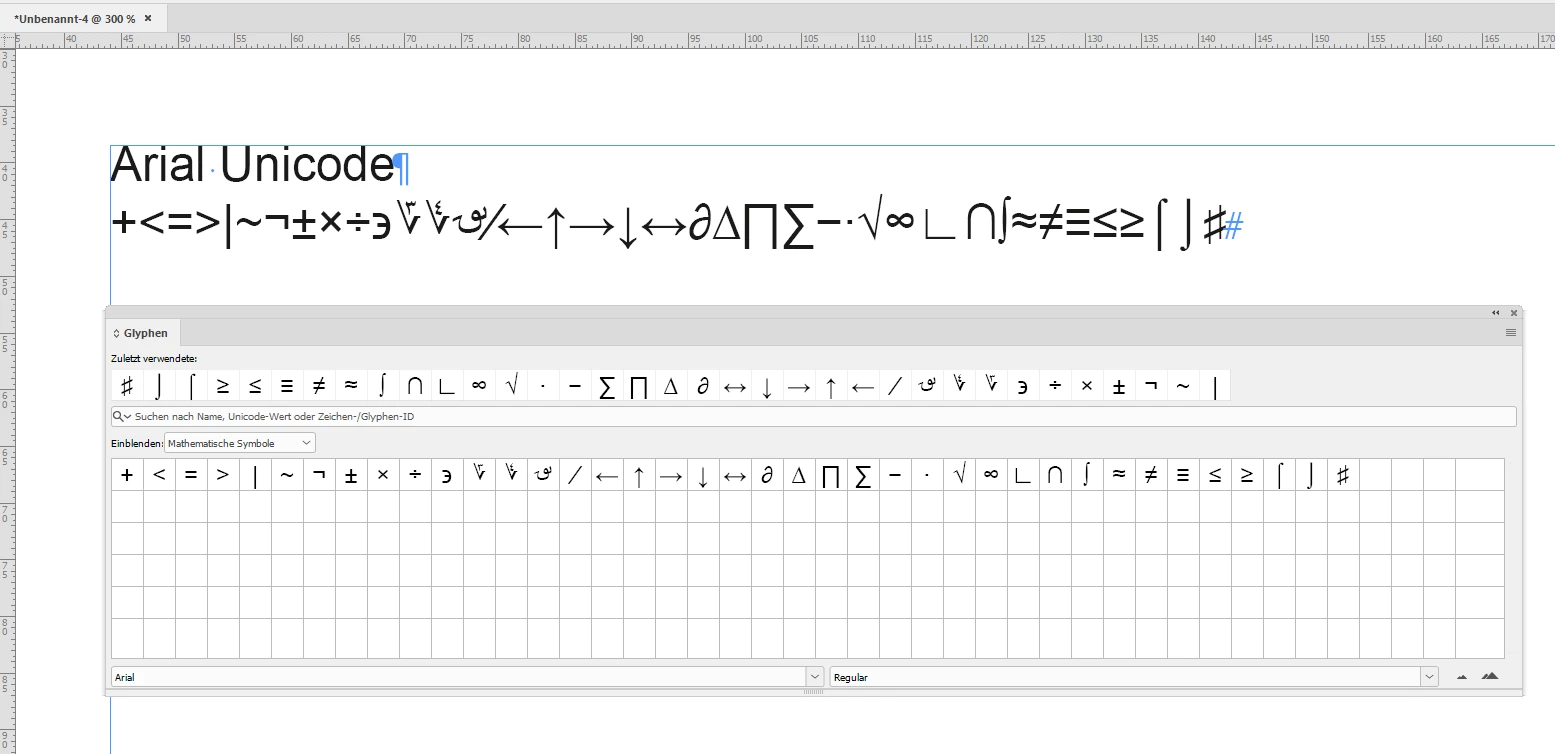Screen dimensions: 1555x754
Task: Select Delta Δ glyph in main grid
Action: click(x=799, y=475)
